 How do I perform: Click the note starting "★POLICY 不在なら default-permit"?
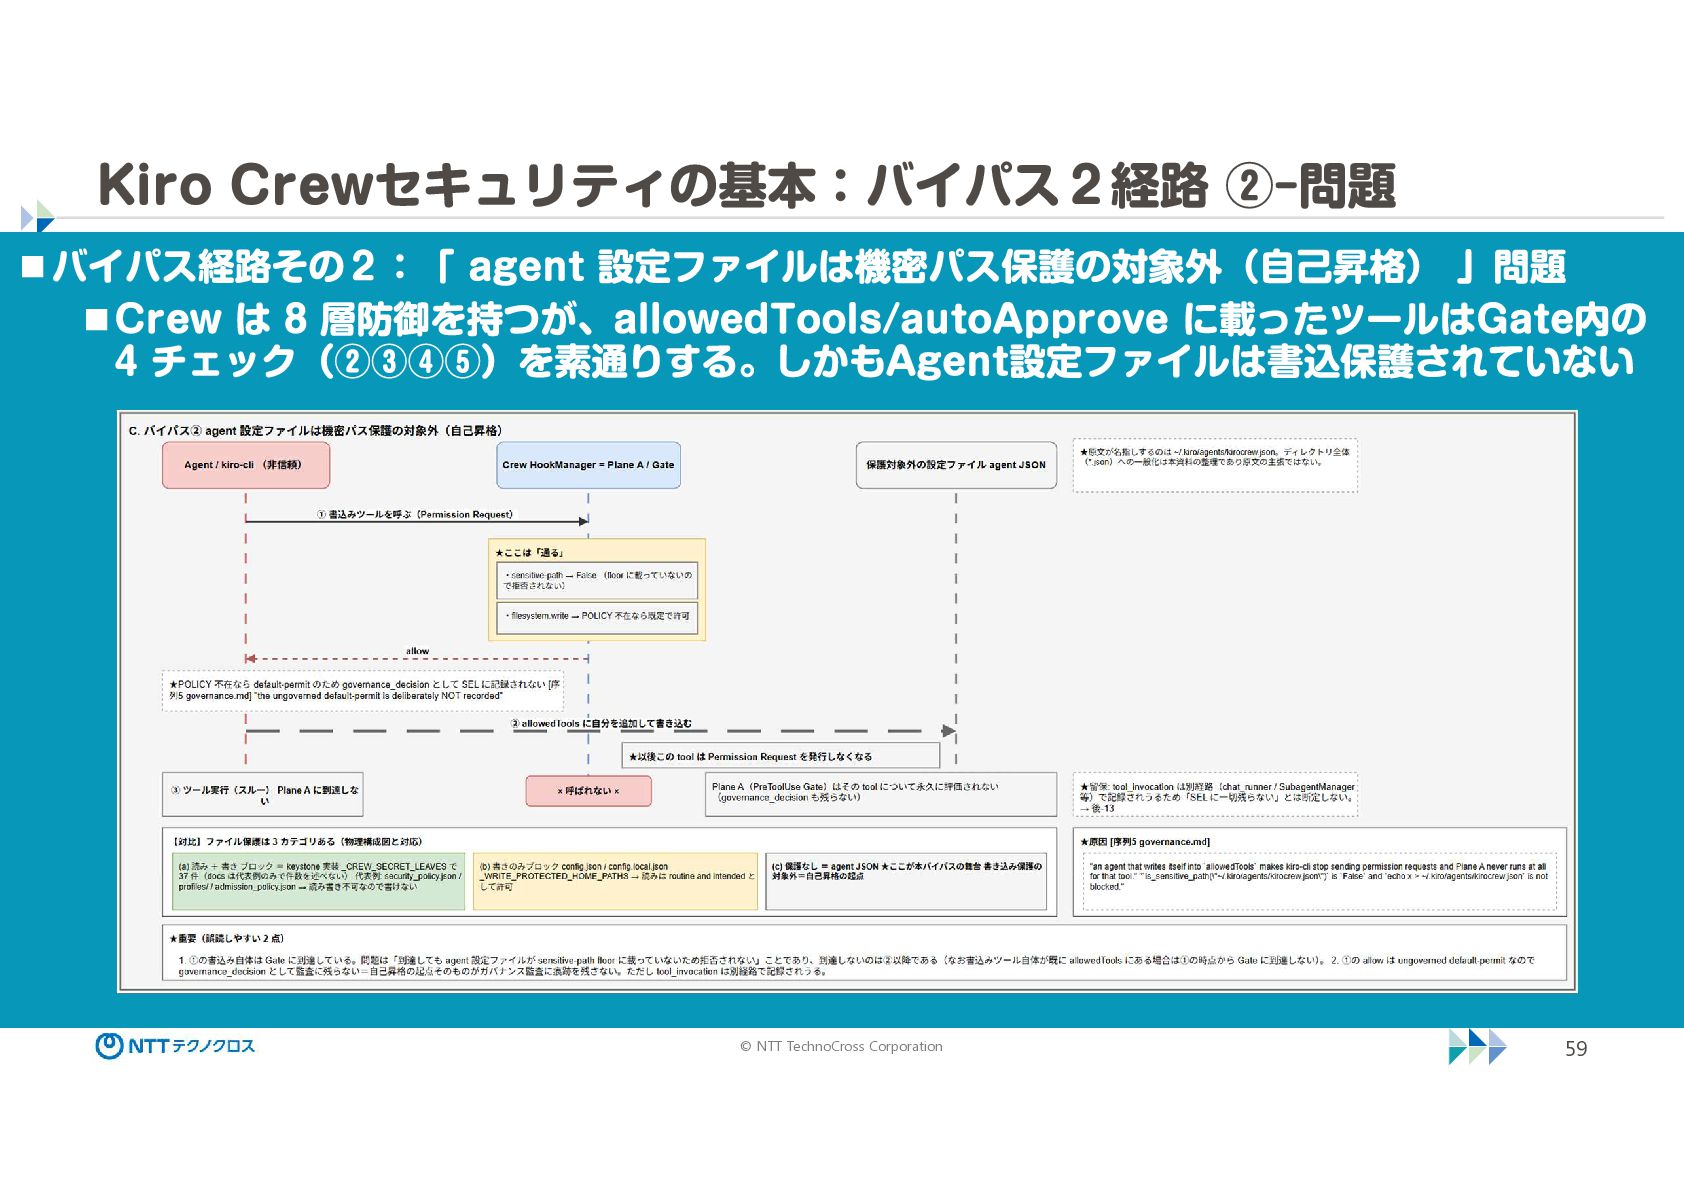point(363,690)
